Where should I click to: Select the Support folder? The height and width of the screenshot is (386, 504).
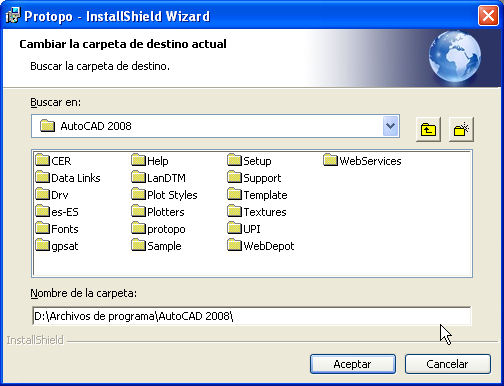tap(254, 178)
